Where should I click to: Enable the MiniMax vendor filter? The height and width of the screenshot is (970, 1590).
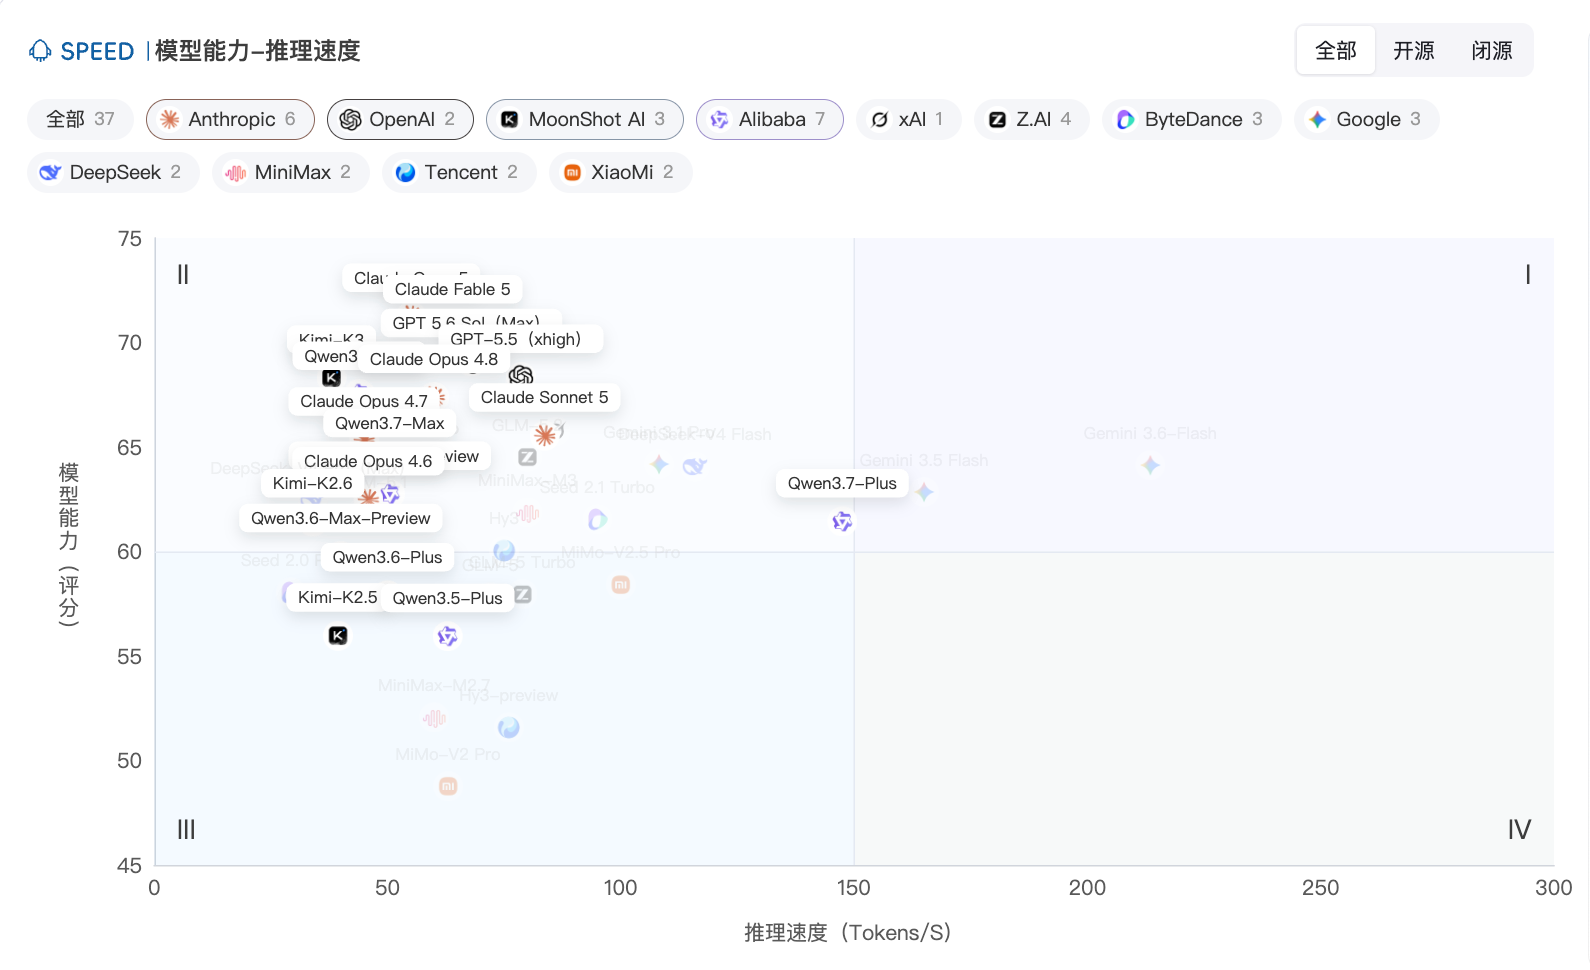pyautogui.click(x=290, y=172)
